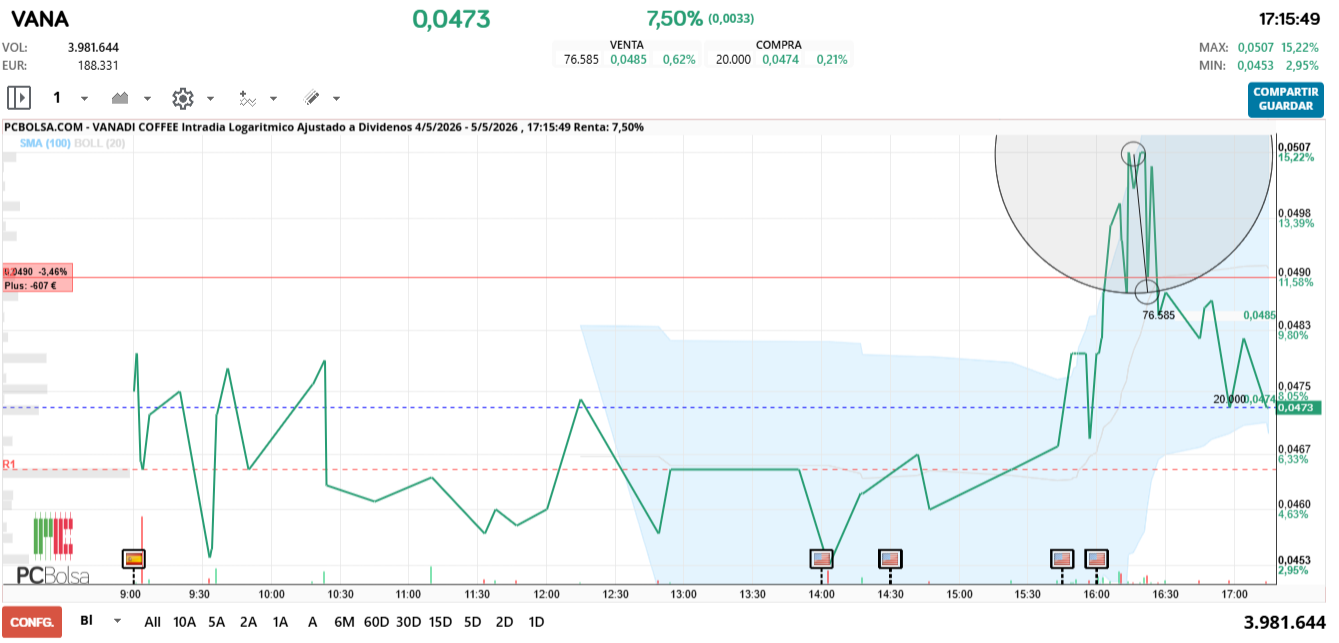Click the US flag event at 14:30
Screen dimensions: 1339x643
(889, 558)
